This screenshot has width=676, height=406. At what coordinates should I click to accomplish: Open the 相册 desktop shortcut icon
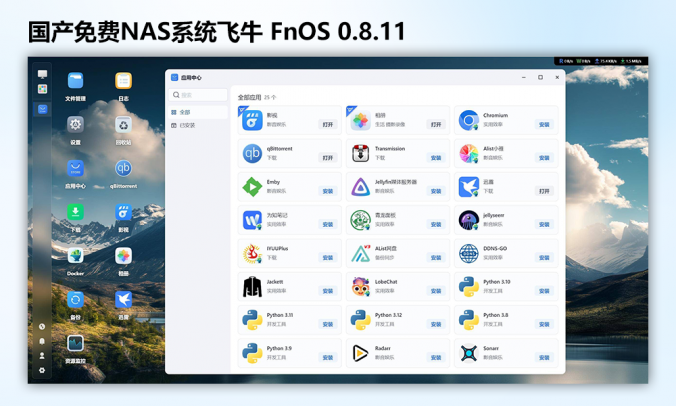click(123, 256)
